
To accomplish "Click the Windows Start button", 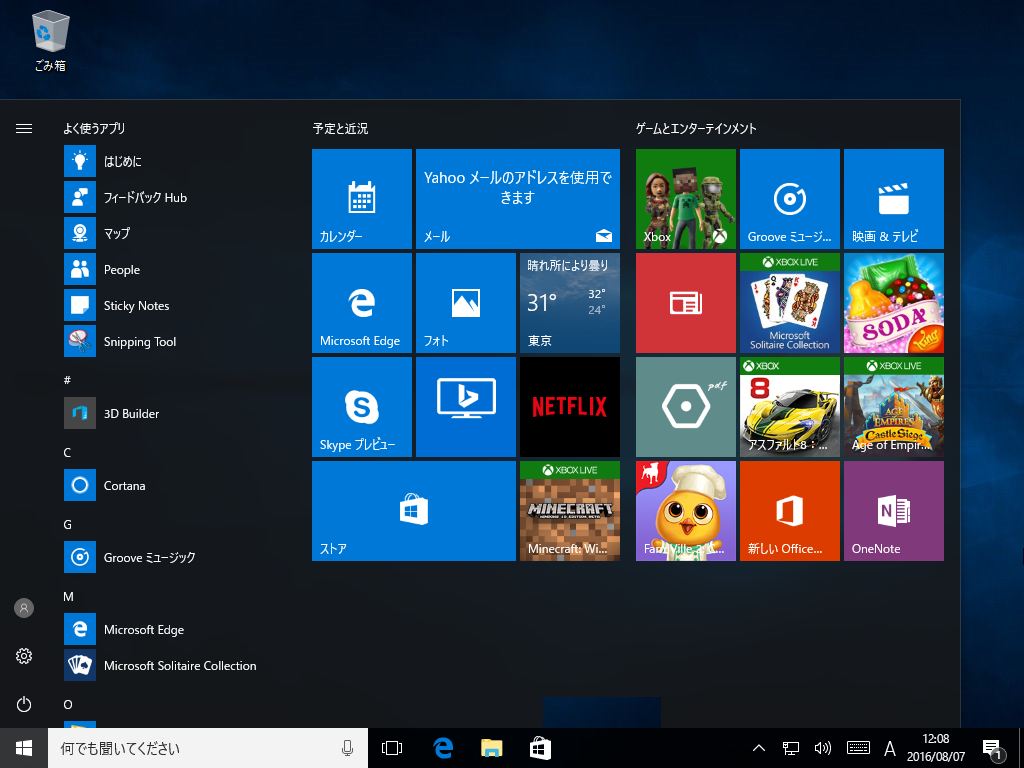I will click(24, 748).
